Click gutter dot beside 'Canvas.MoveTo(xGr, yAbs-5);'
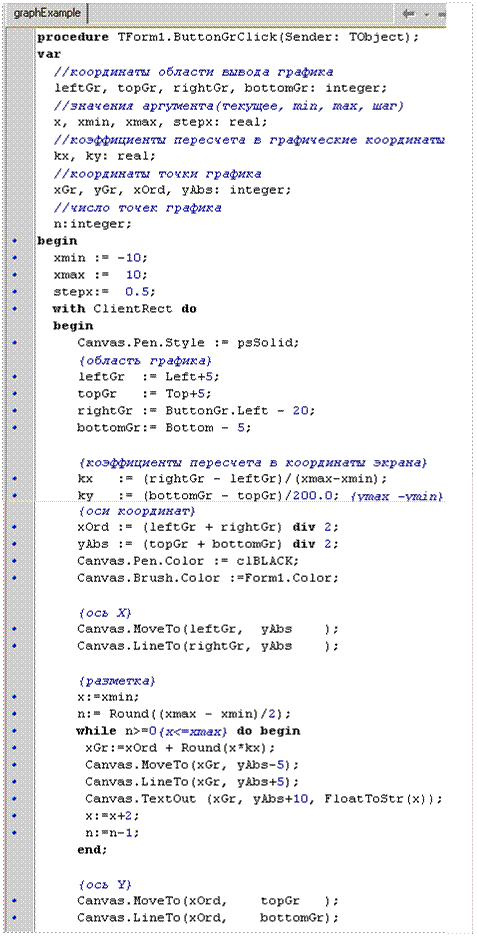Image resolution: width=477 pixels, height=937 pixels. tap(14, 765)
